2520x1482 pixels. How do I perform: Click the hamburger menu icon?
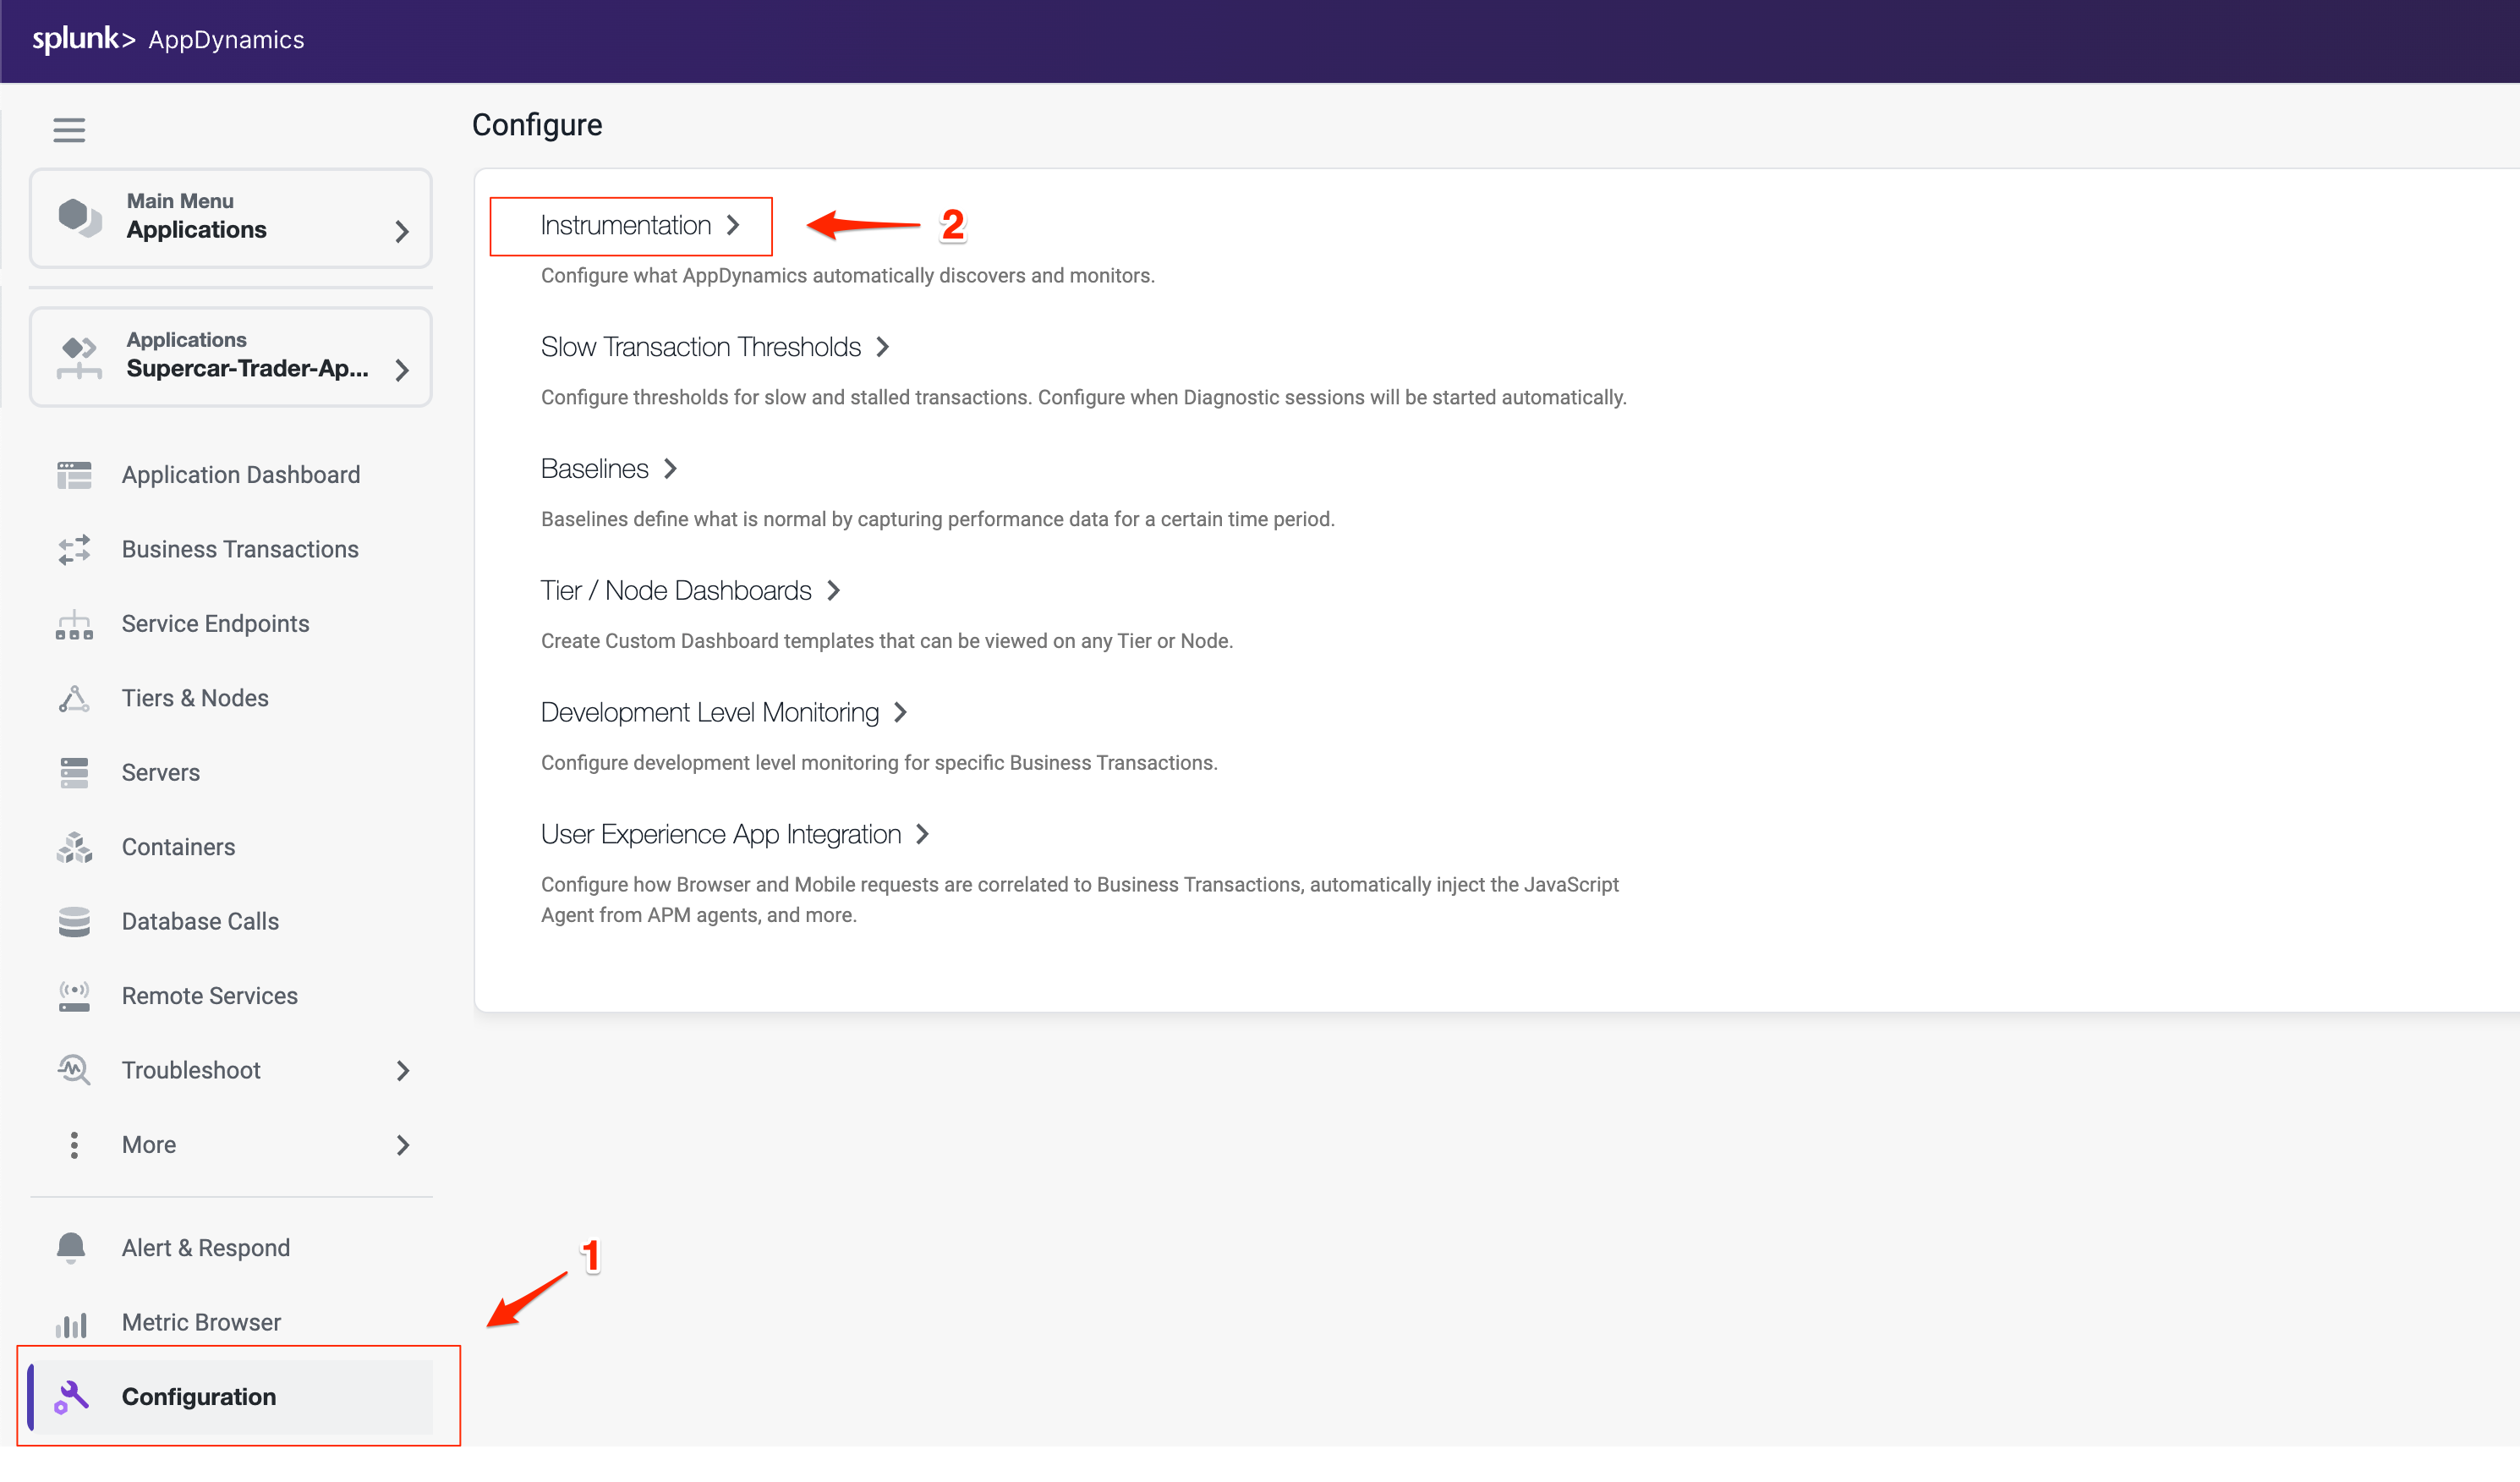pyautogui.click(x=69, y=130)
